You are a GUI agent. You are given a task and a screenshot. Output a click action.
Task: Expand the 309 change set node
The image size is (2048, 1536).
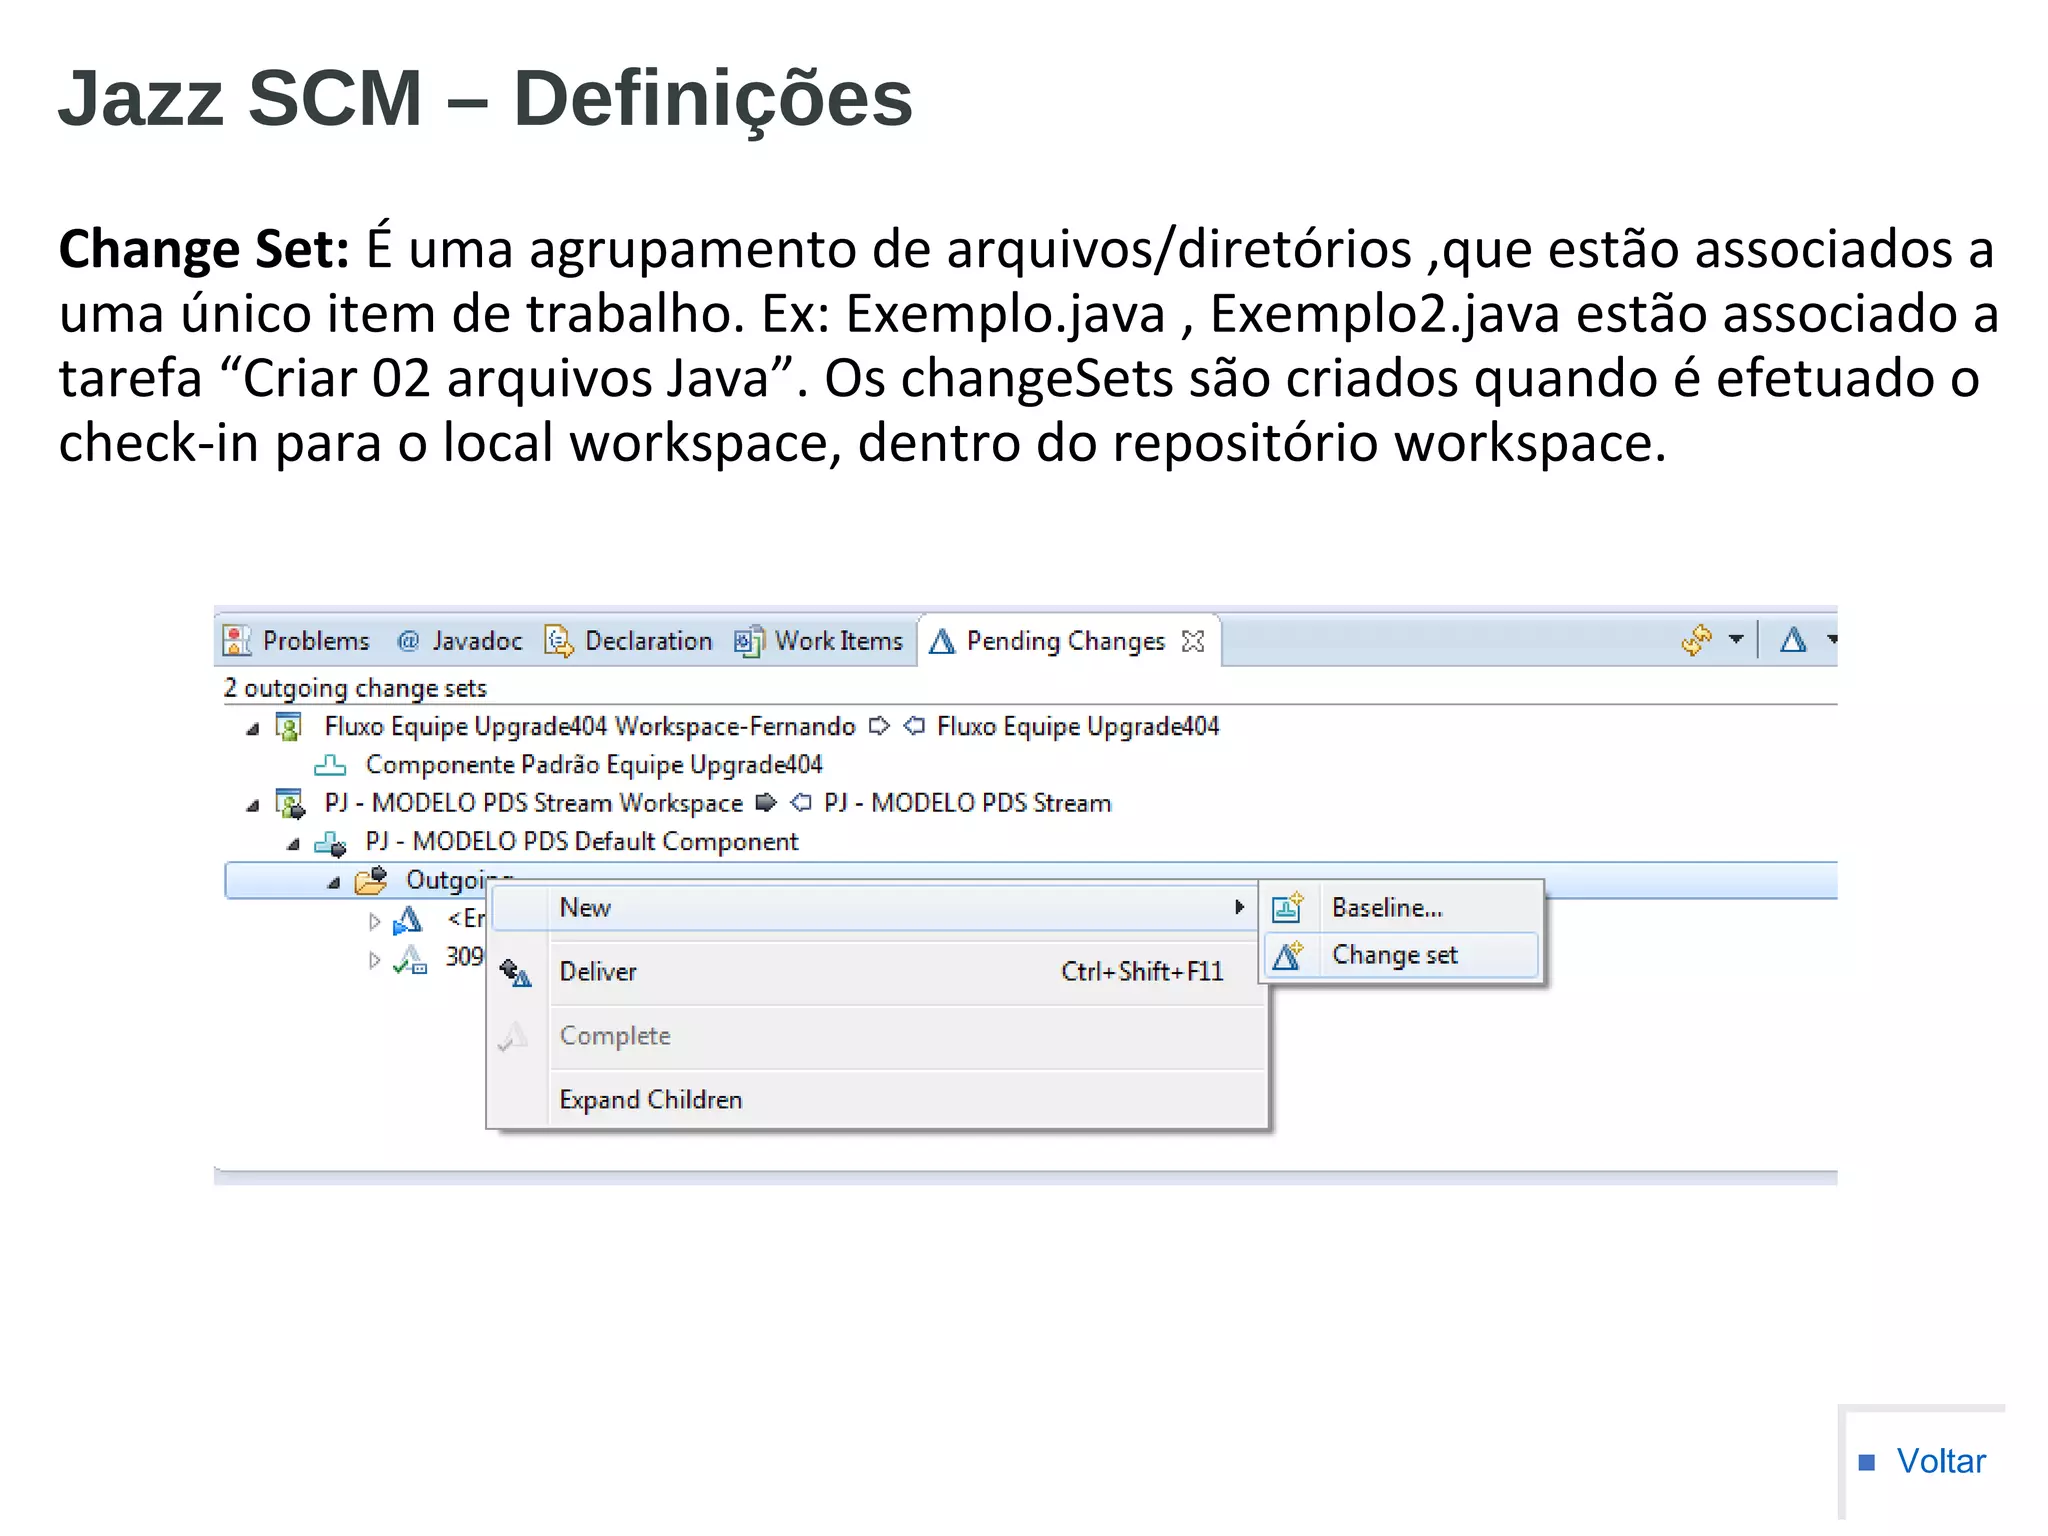pyautogui.click(x=374, y=960)
